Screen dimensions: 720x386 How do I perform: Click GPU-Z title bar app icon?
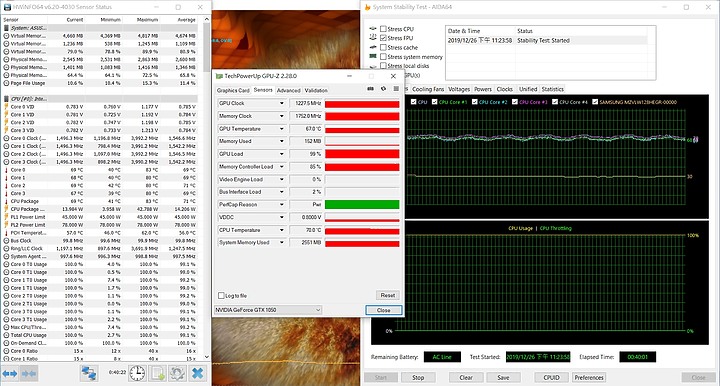point(219,76)
